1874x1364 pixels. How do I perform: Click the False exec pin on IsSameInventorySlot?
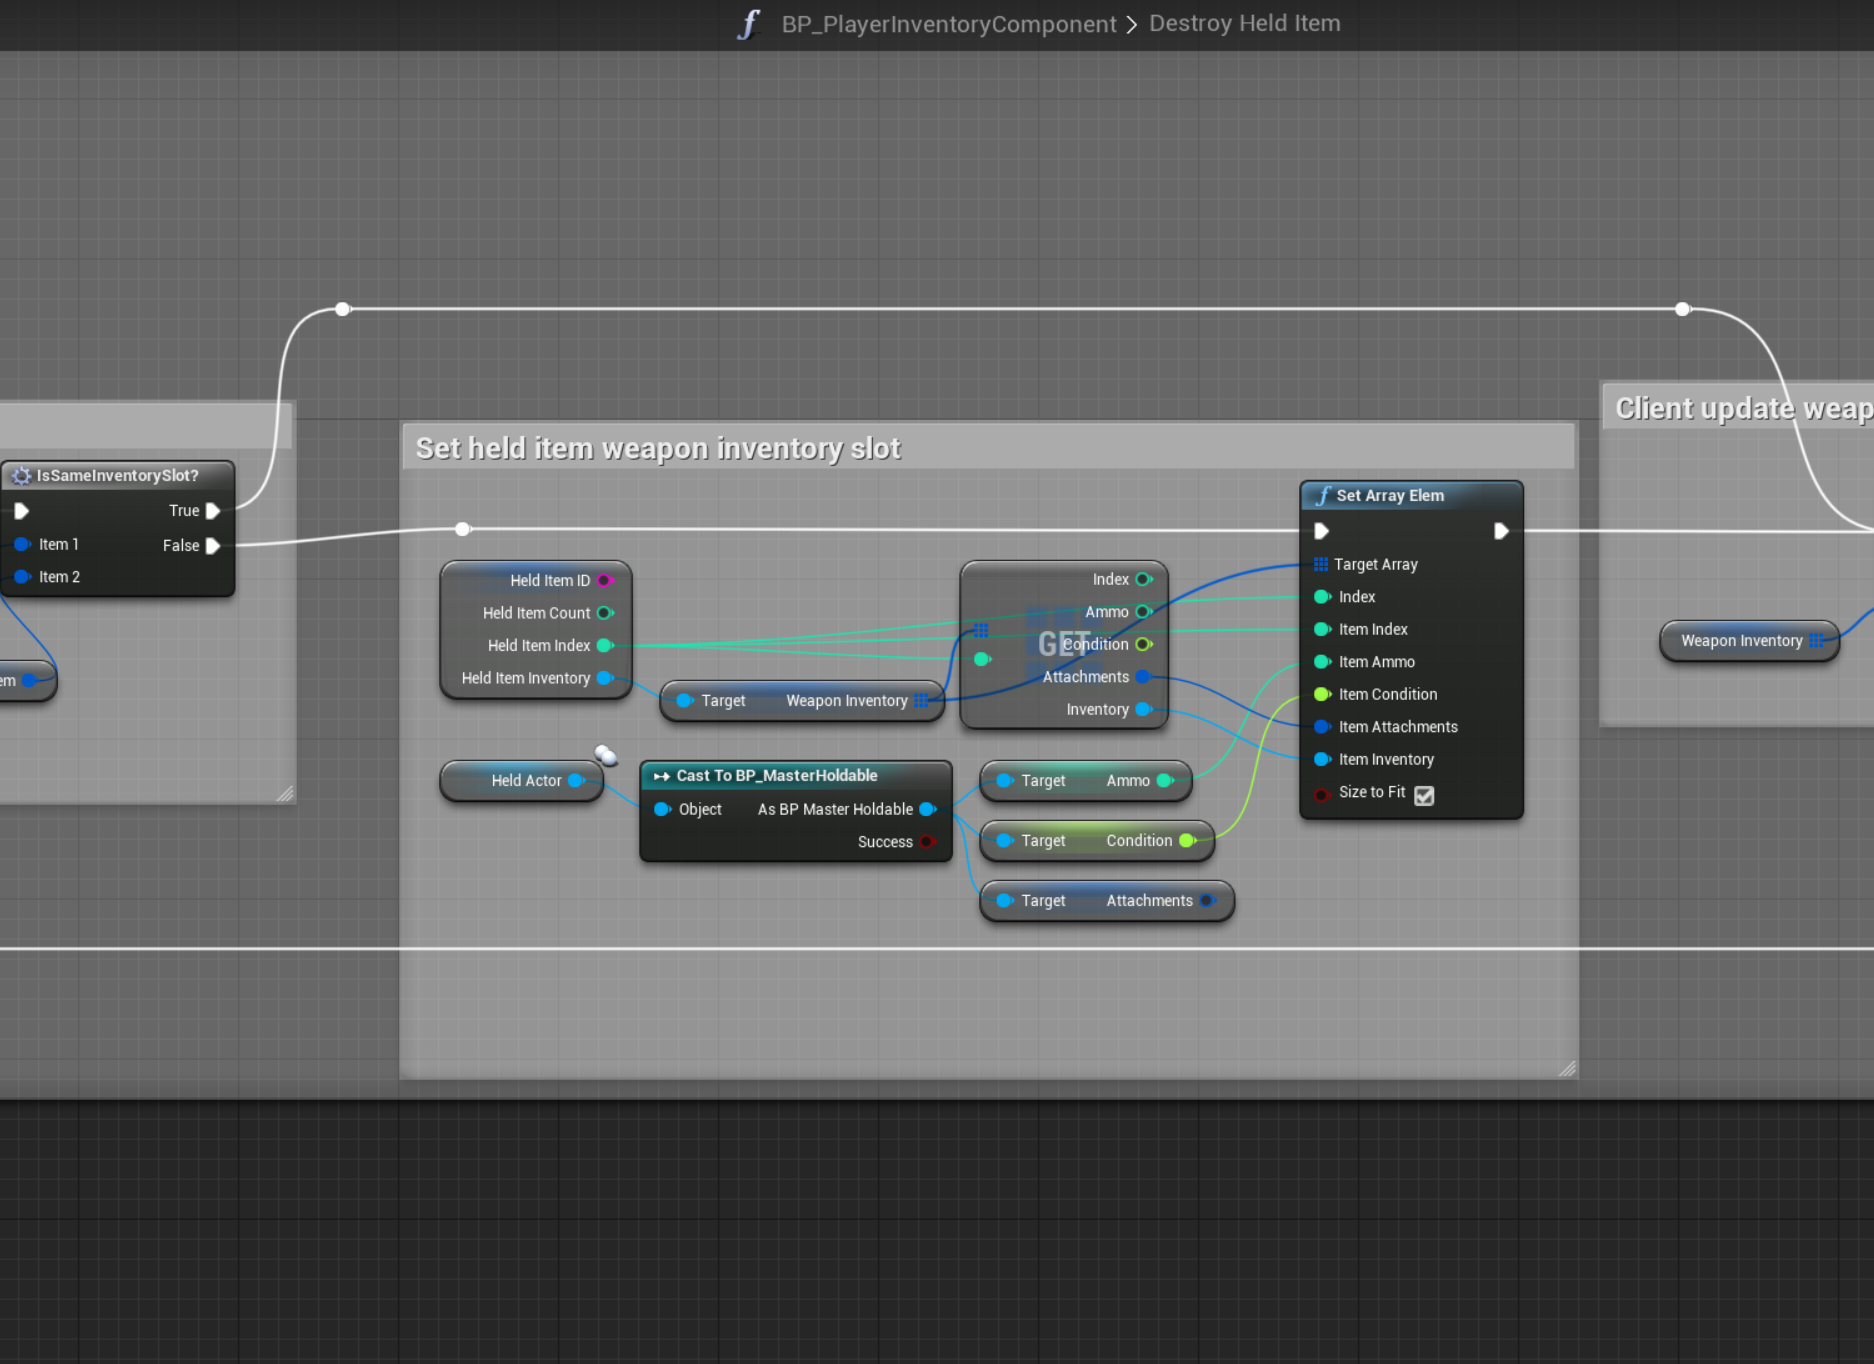[212, 546]
